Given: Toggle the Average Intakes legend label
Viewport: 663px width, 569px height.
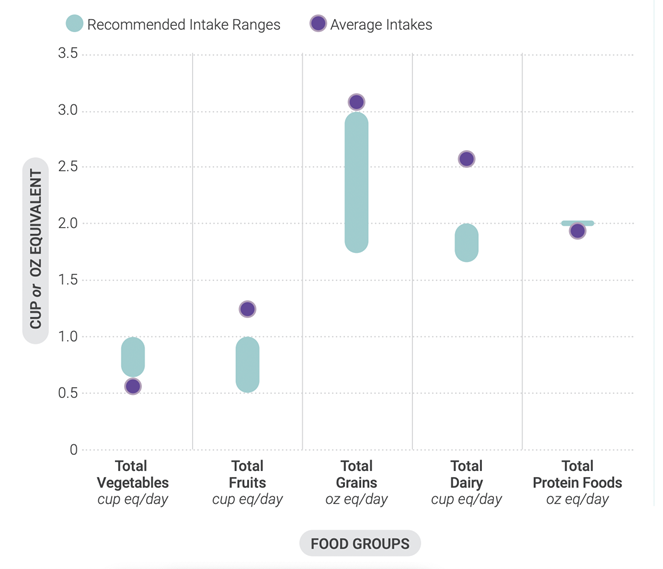Looking at the screenshot, I should (381, 24).
